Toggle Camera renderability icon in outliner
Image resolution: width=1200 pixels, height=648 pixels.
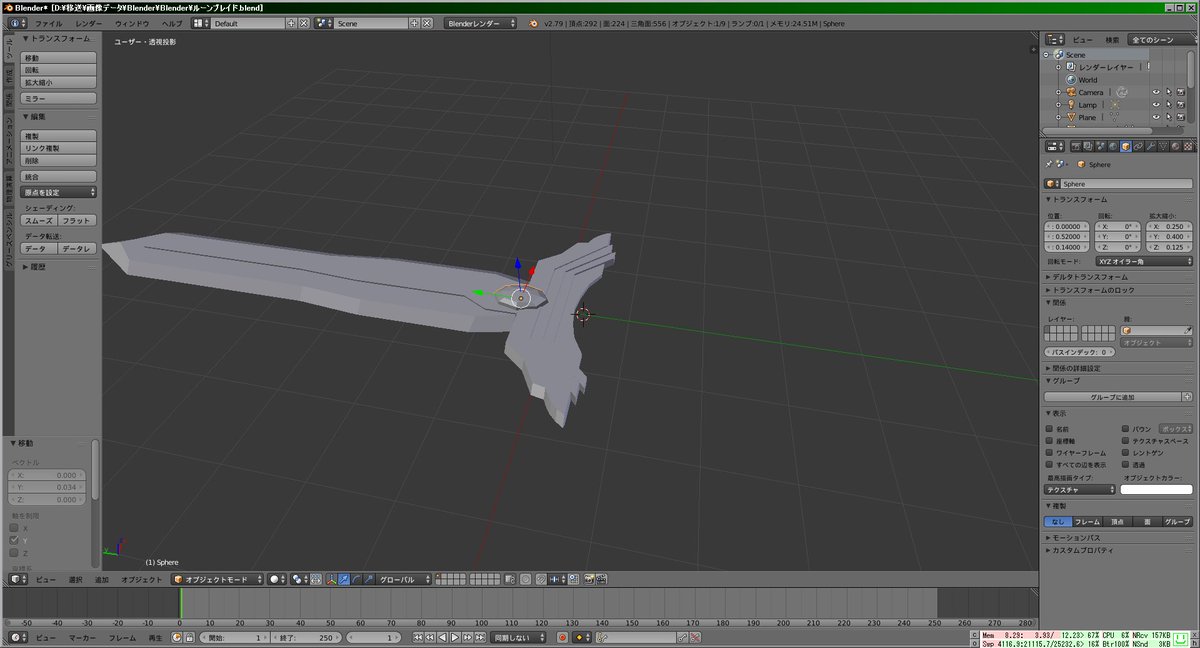click(x=1180, y=92)
